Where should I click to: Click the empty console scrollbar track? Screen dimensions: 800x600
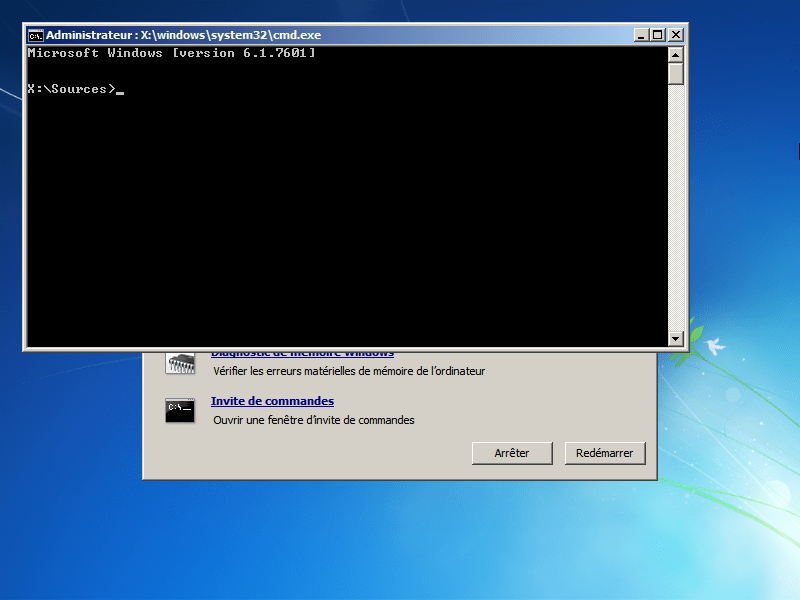[676, 208]
